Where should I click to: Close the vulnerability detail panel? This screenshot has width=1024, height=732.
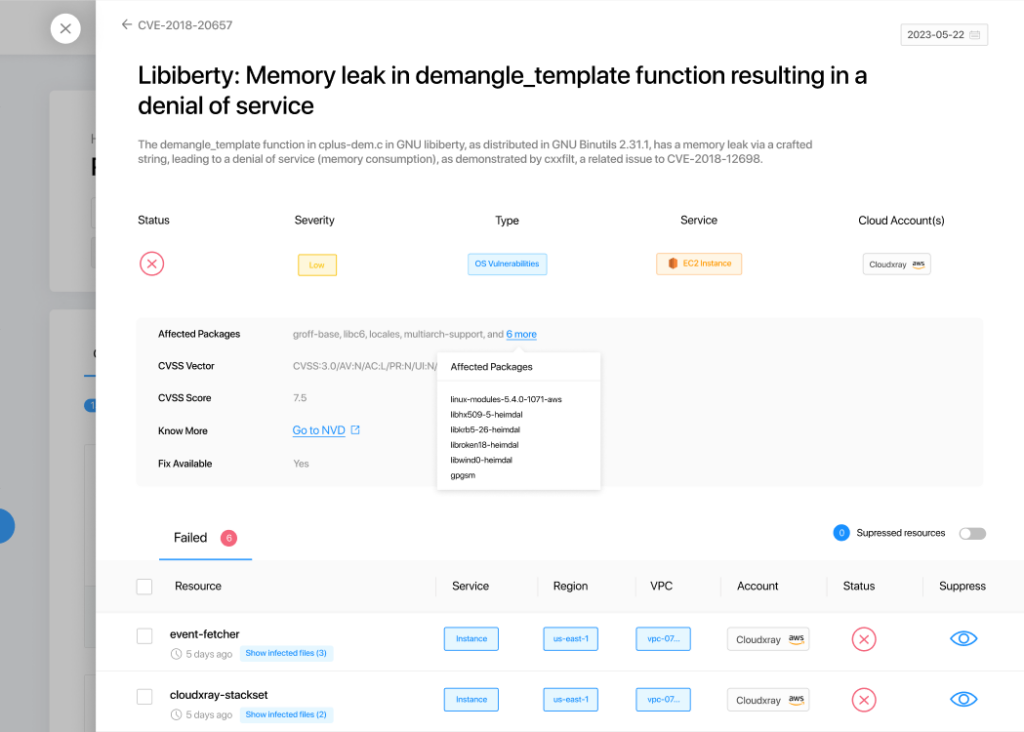click(x=65, y=29)
